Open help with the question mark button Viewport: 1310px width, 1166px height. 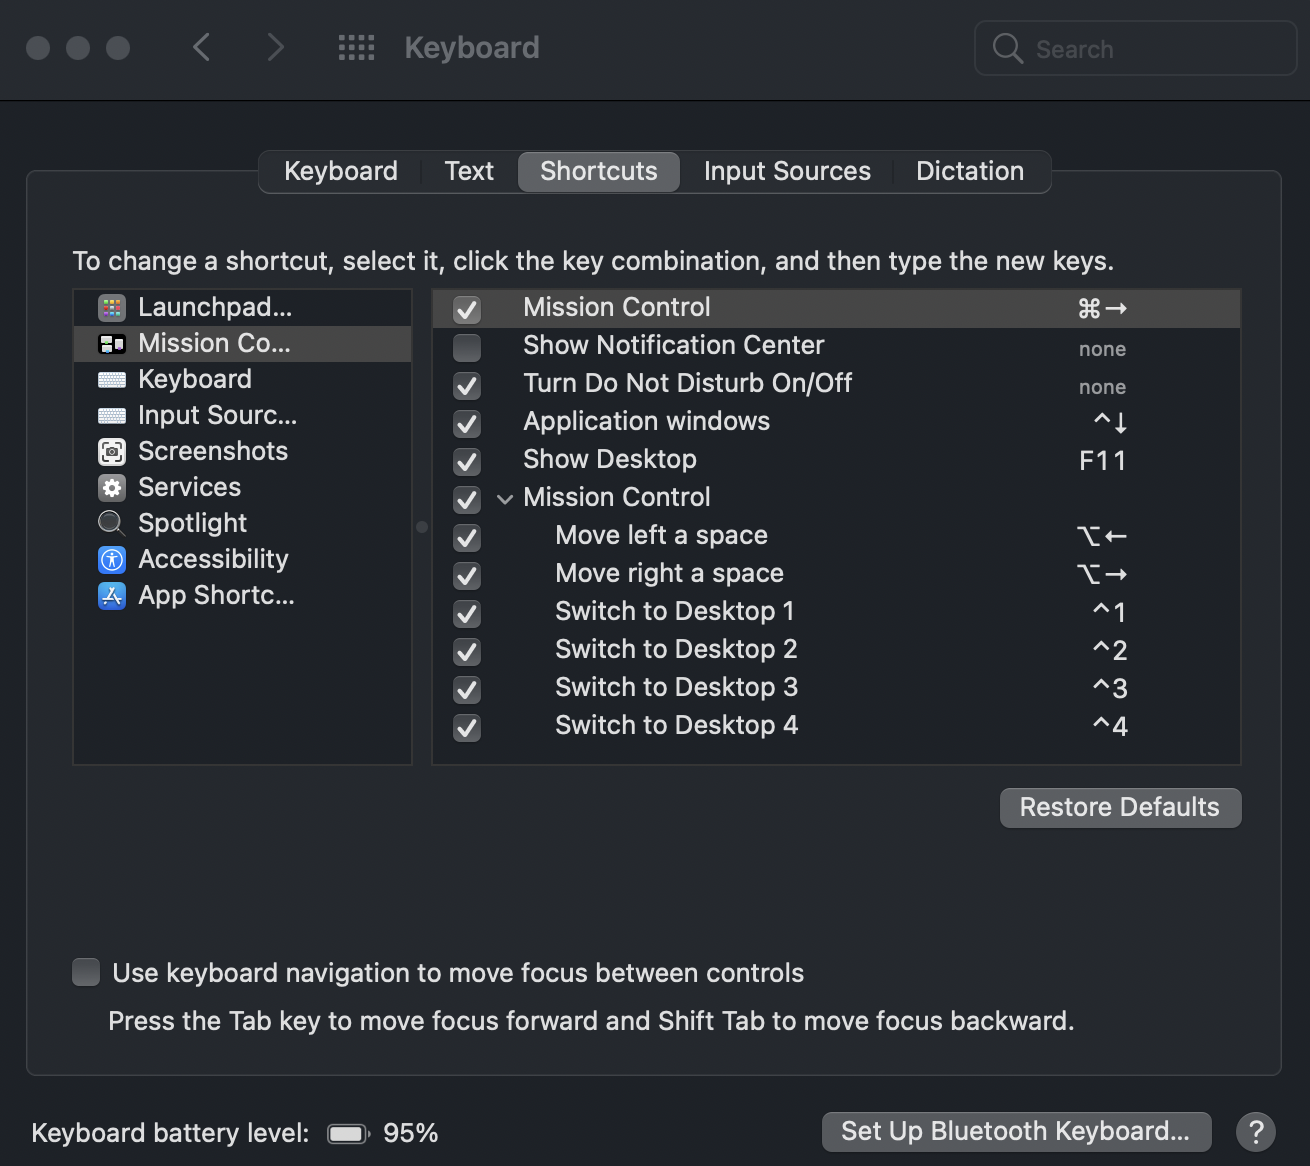pyautogui.click(x=1255, y=1132)
